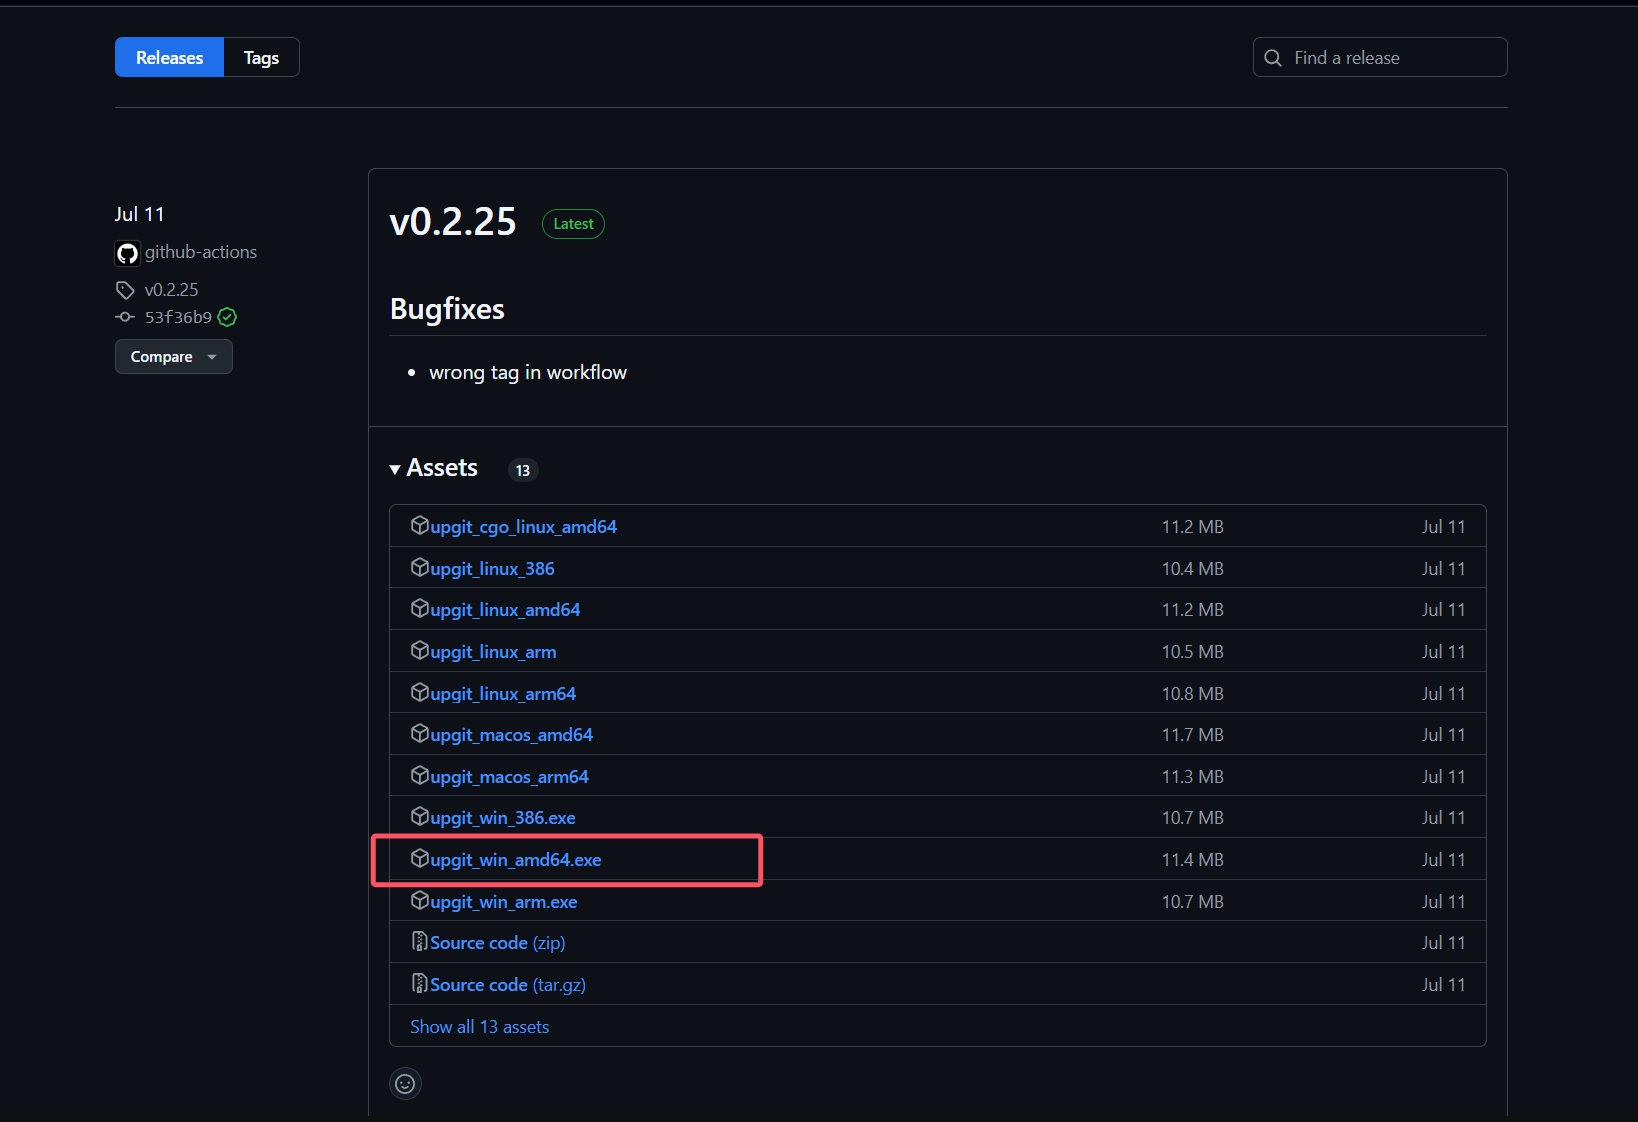Download upgit_linux_arm
This screenshot has height=1122, width=1638.
click(x=493, y=652)
